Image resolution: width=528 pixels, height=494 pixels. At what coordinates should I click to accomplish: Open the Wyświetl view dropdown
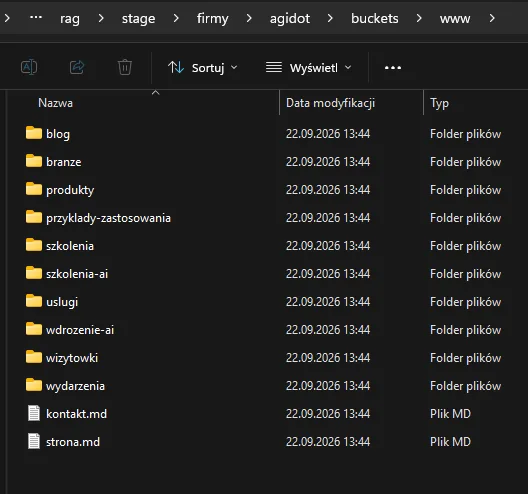pos(308,68)
